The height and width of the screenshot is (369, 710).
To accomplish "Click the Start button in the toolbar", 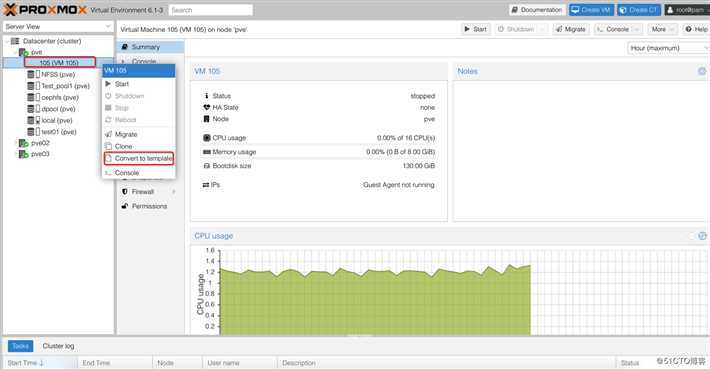I will tap(475, 29).
